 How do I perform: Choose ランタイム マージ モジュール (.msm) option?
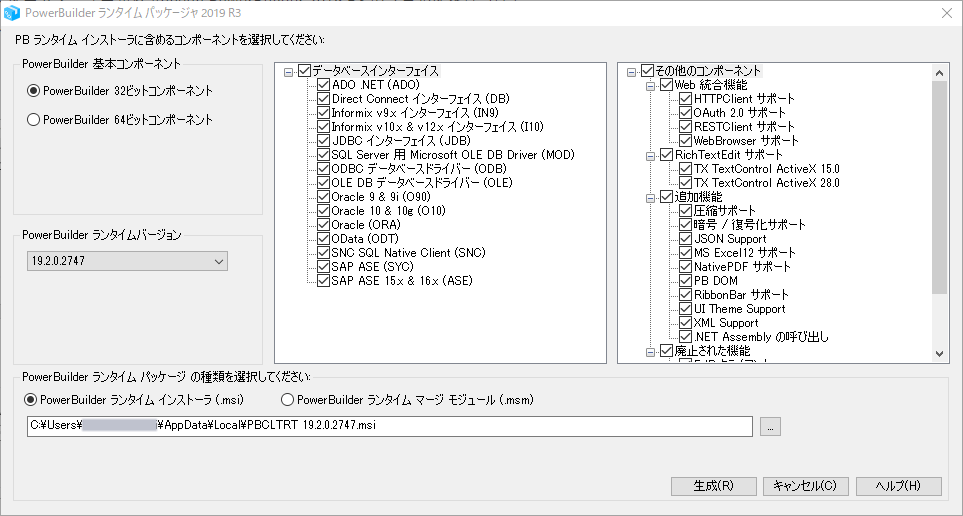point(288,400)
